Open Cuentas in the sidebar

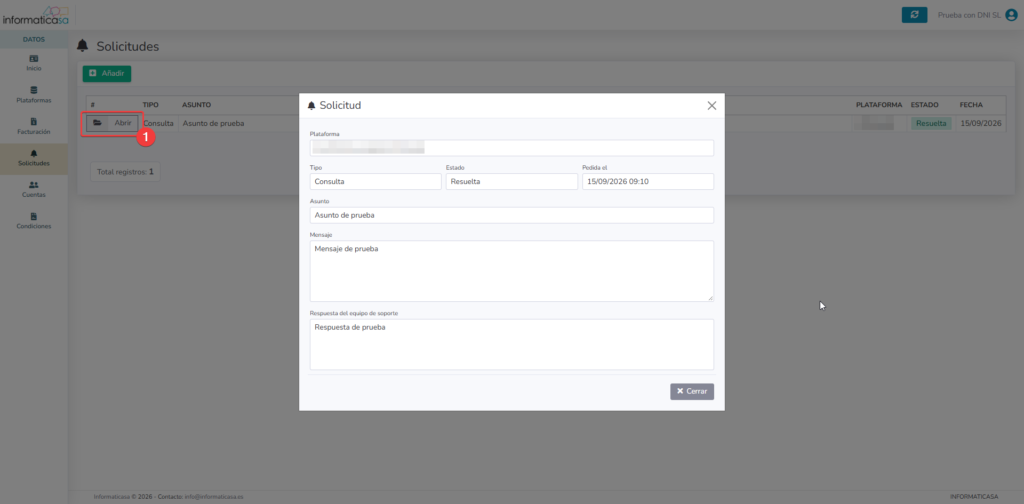[34, 189]
